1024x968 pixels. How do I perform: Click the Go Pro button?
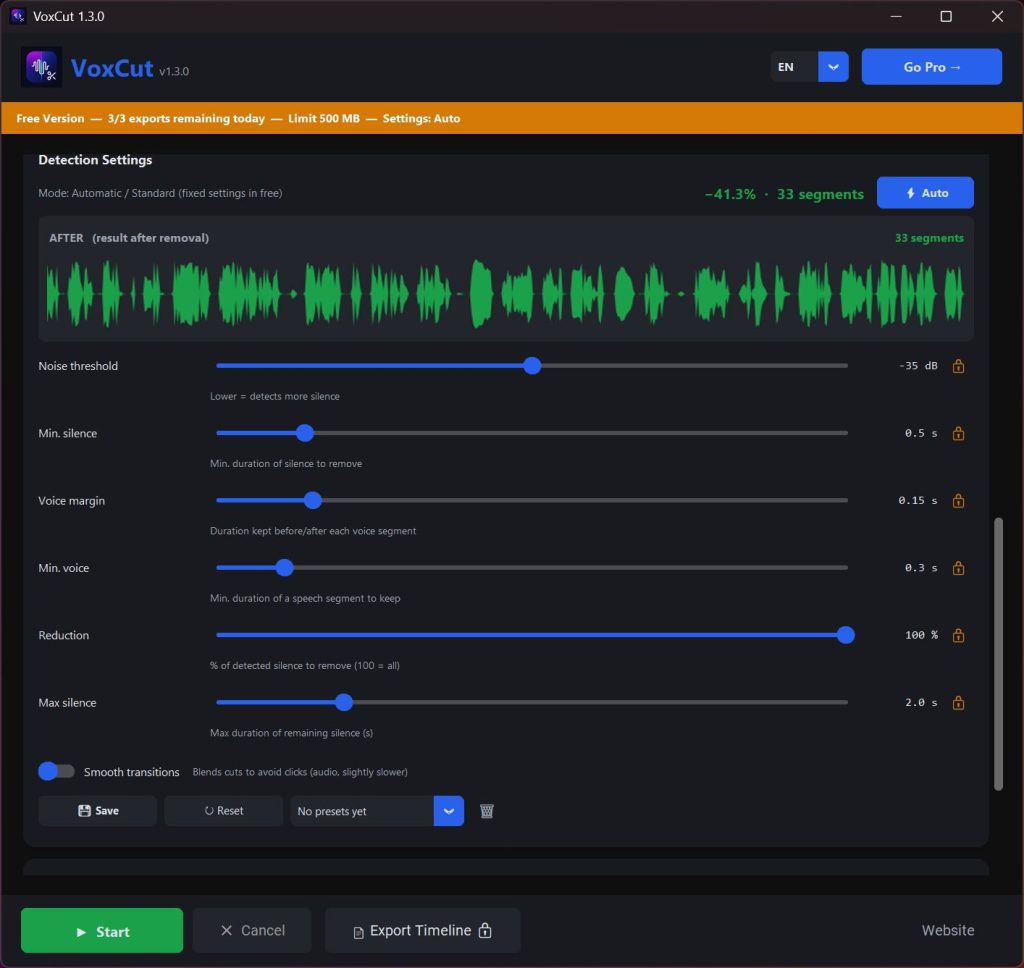pyautogui.click(x=931, y=67)
